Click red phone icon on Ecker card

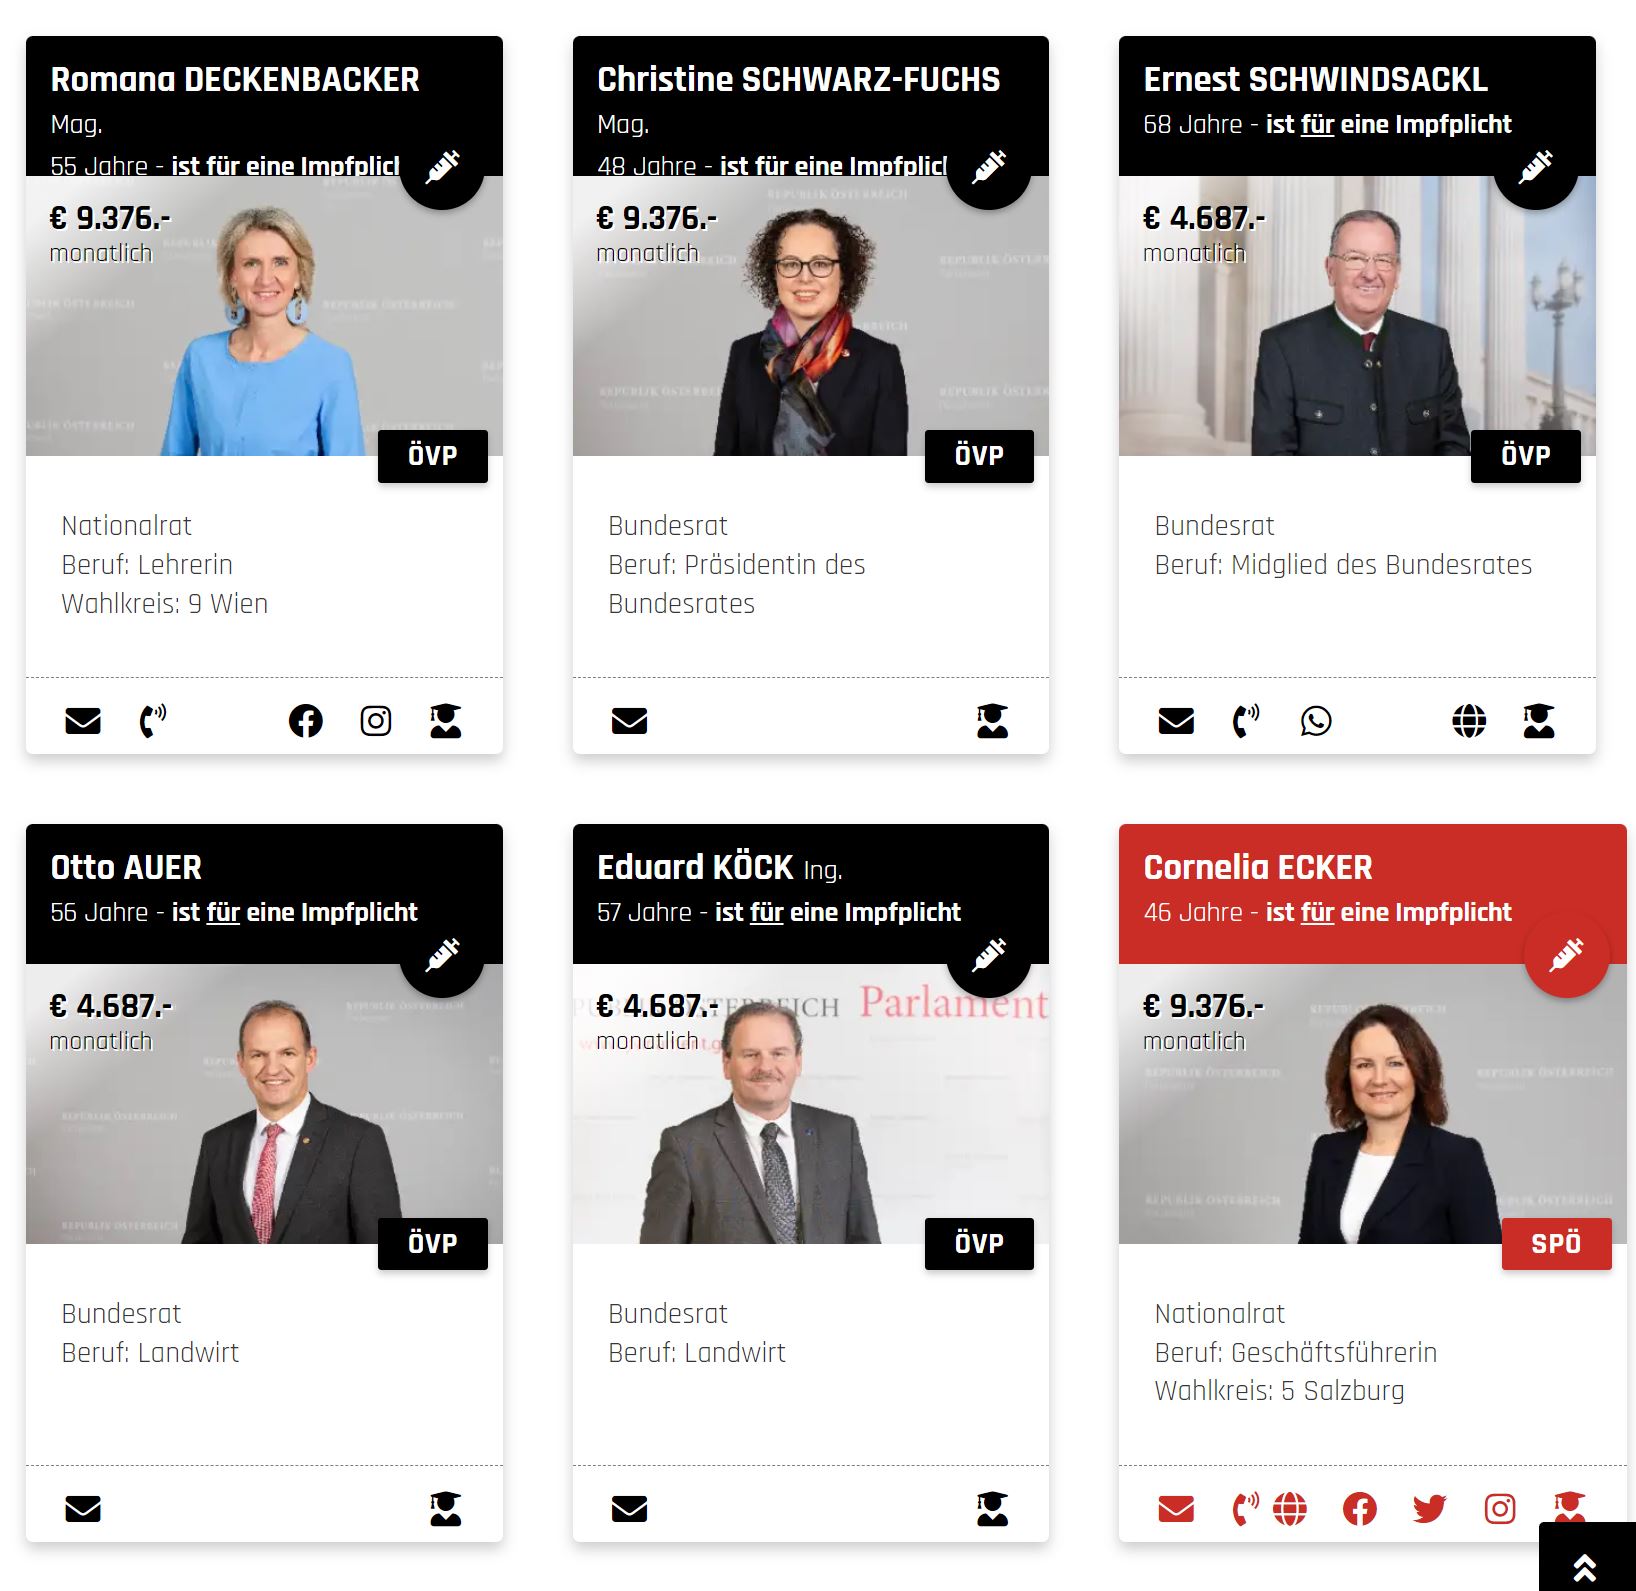1246,1509
